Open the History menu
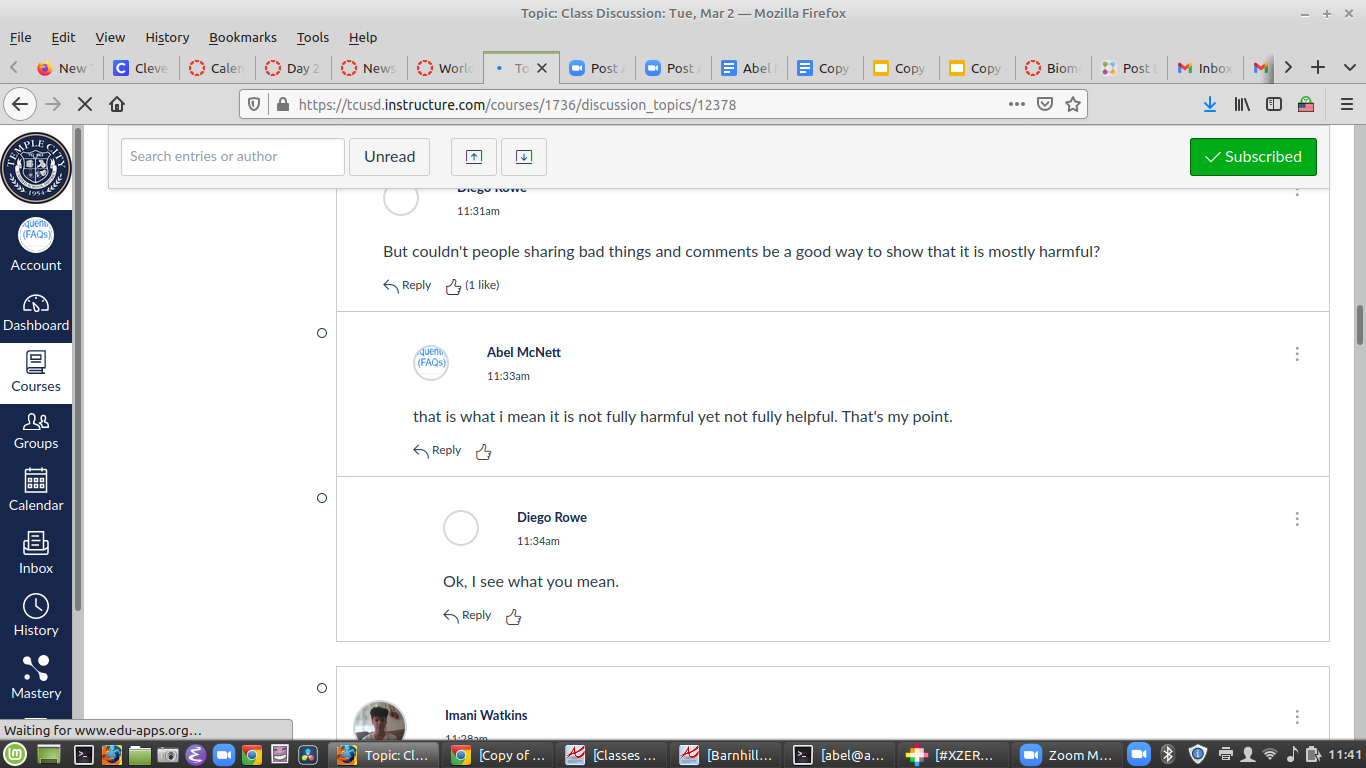 tap(167, 37)
